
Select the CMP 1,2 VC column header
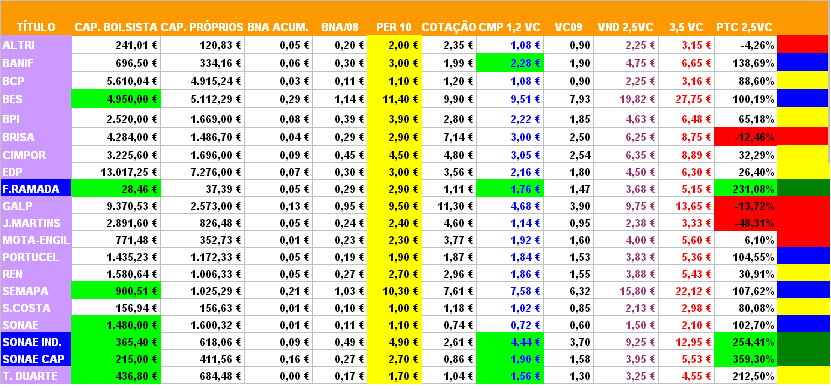[x=510, y=27]
